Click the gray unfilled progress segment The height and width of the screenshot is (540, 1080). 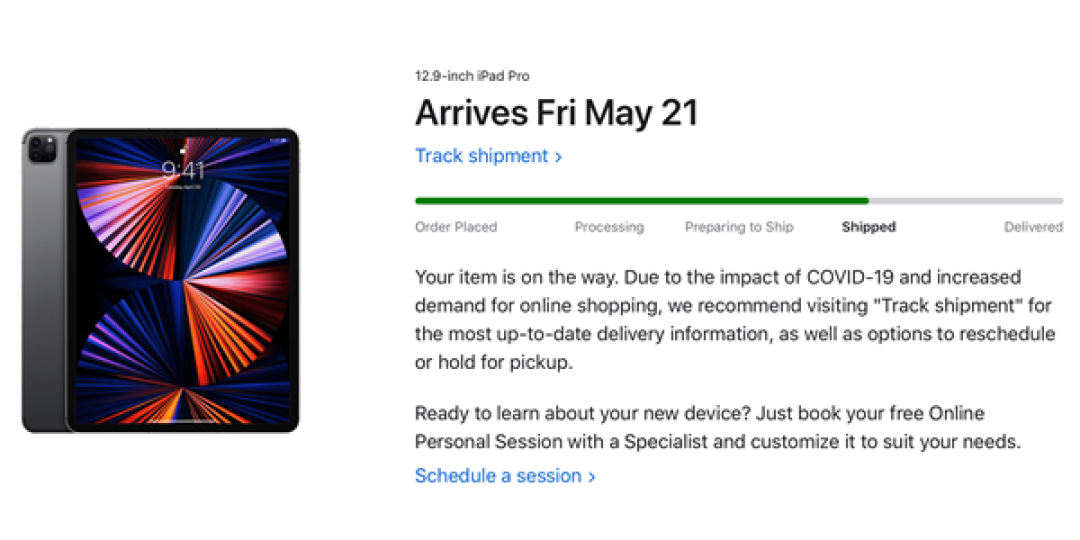pyautogui.click(x=966, y=201)
